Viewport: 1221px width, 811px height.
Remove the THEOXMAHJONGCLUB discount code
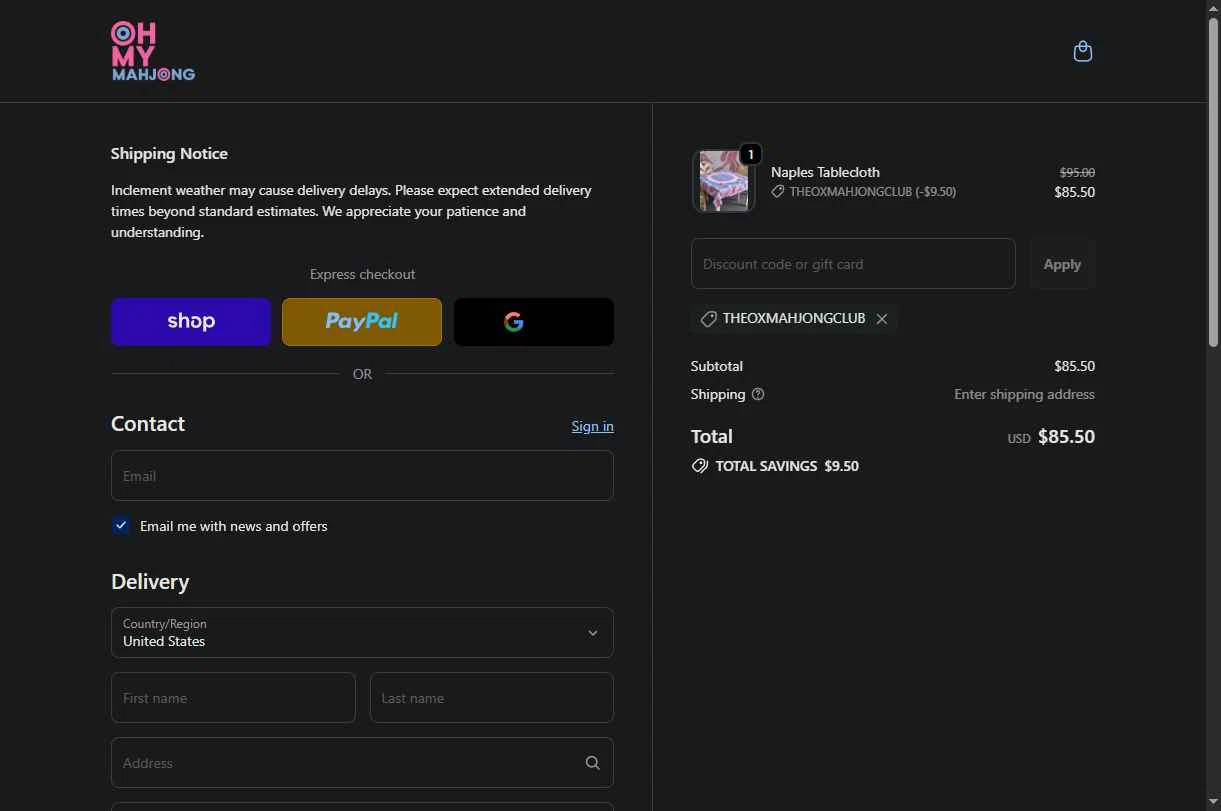pos(881,318)
